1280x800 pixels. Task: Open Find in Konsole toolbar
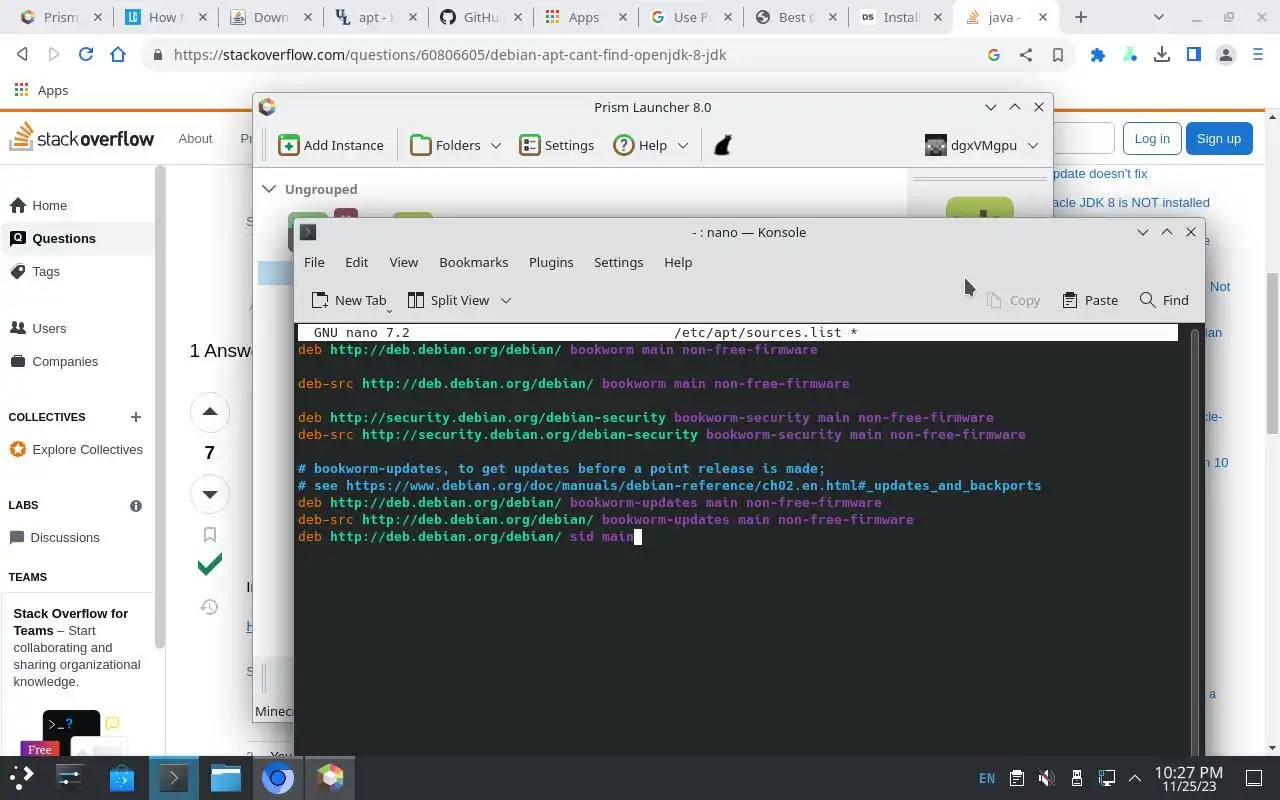[1164, 300]
